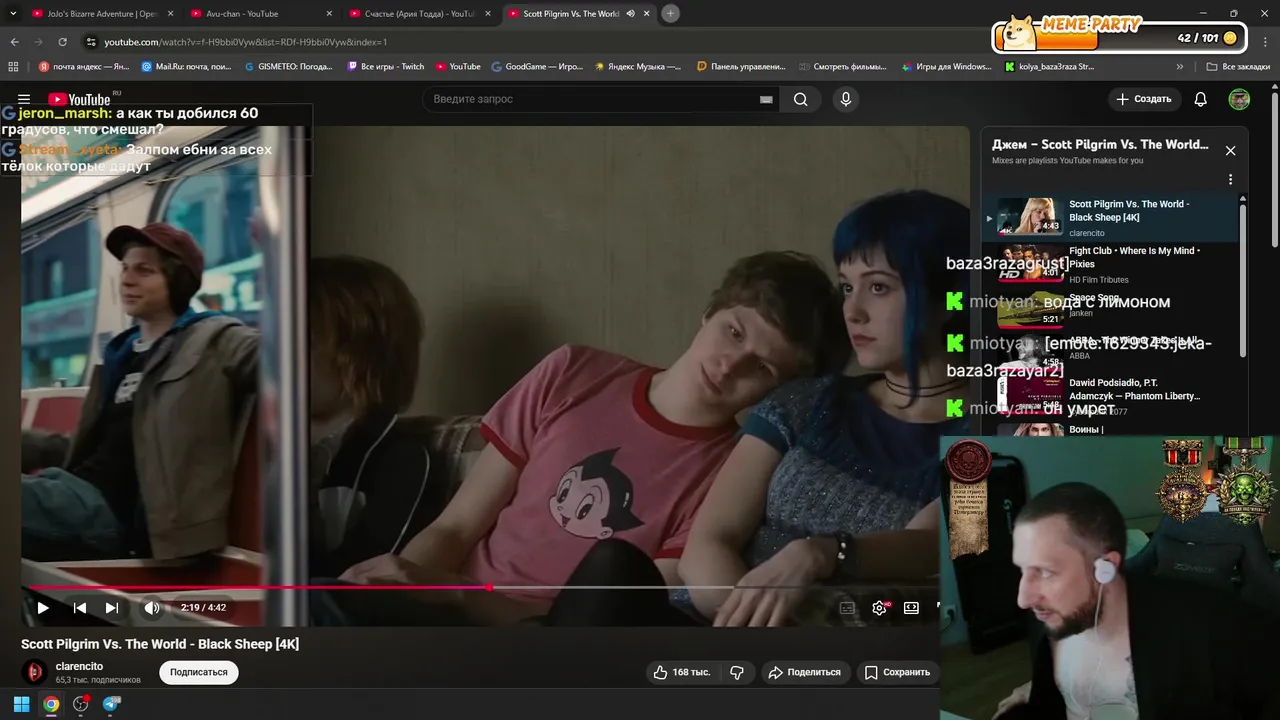
Task: Close the Джем mix playlist panel
Action: 1230,151
